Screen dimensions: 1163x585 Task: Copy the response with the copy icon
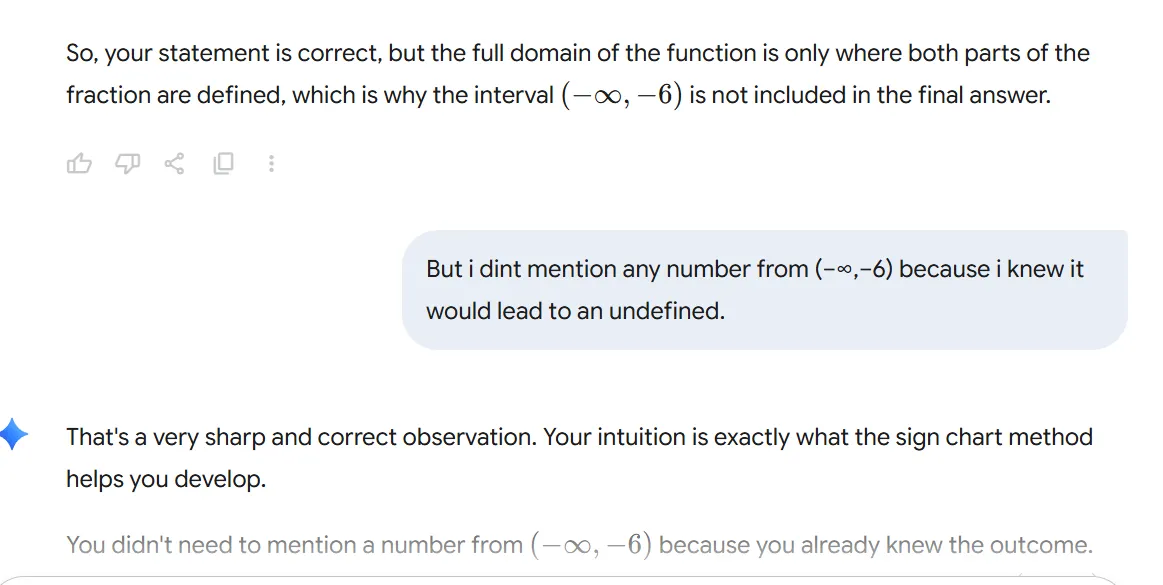point(223,163)
